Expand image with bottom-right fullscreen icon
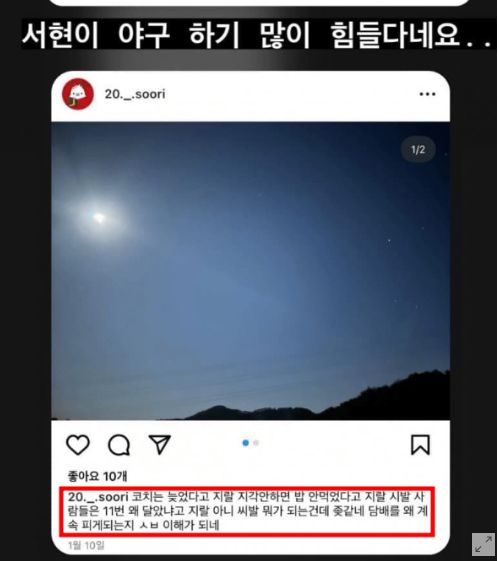Screen dimensions: 499x561 click(x=483, y=544)
